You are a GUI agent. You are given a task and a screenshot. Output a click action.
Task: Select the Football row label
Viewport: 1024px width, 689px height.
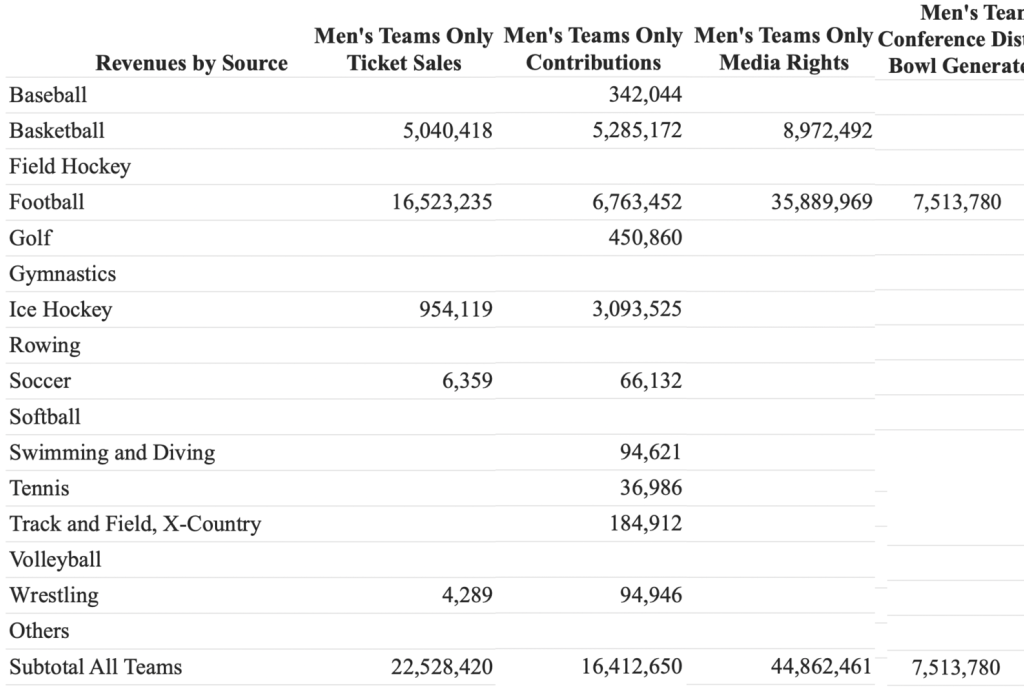point(47,202)
